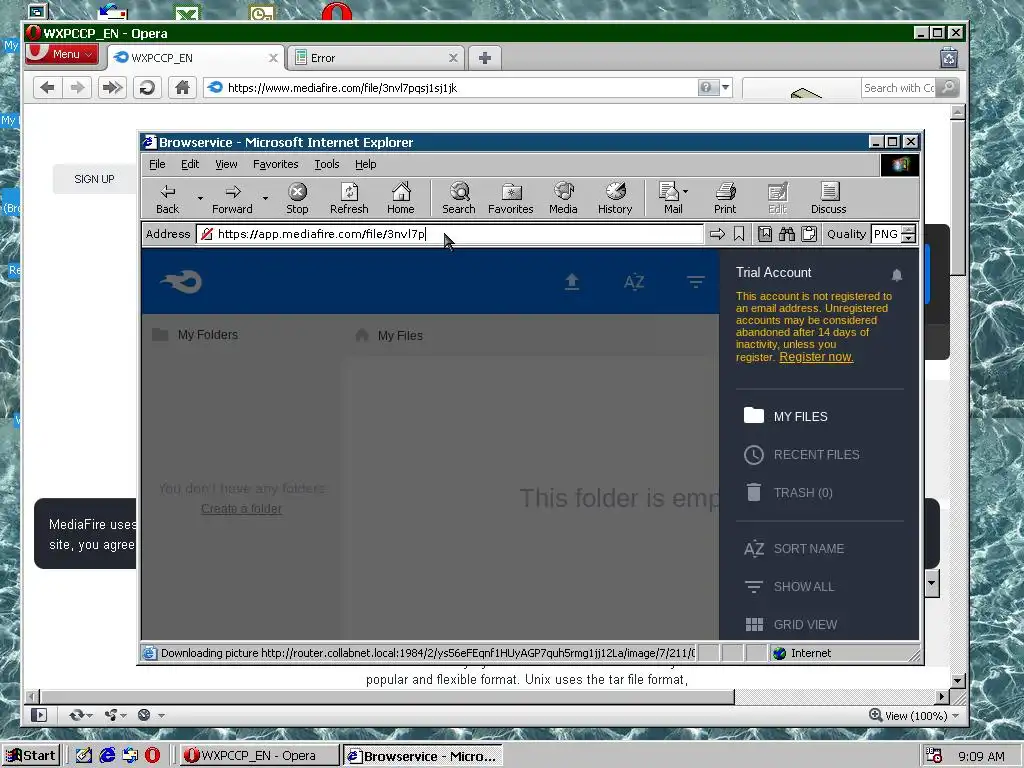Open the Tools menu in Internet Explorer
The image size is (1024, 768).
[x=327, y=164]
